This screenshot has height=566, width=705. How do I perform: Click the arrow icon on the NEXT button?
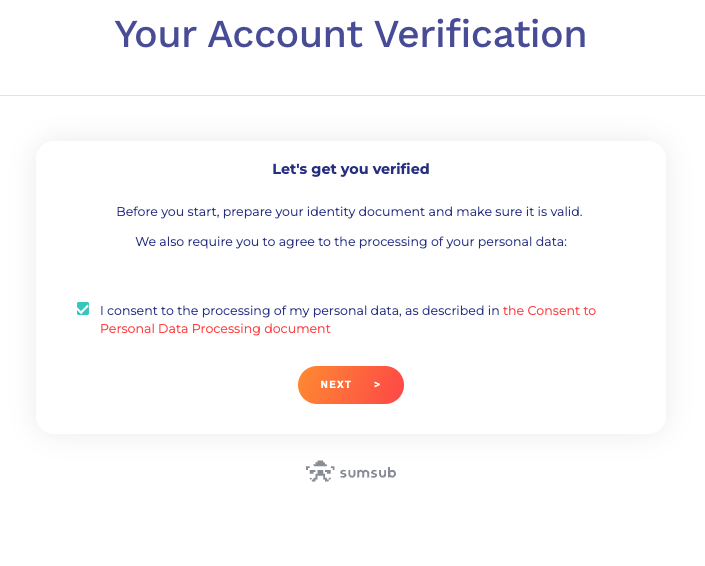[x=377, y=384]
